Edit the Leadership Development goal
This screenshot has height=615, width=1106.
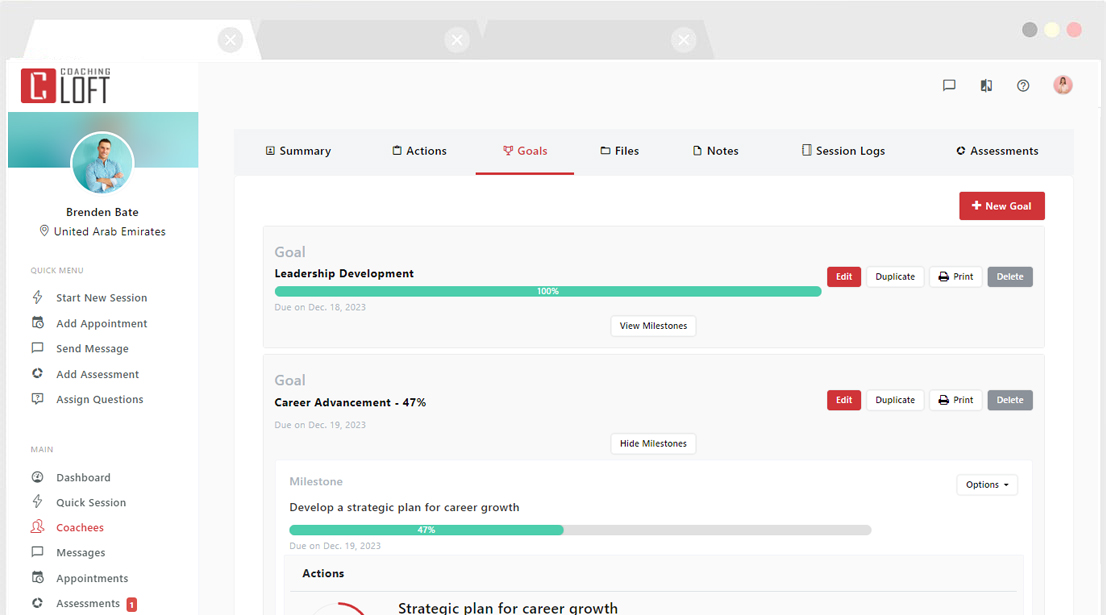pos(843,277)
